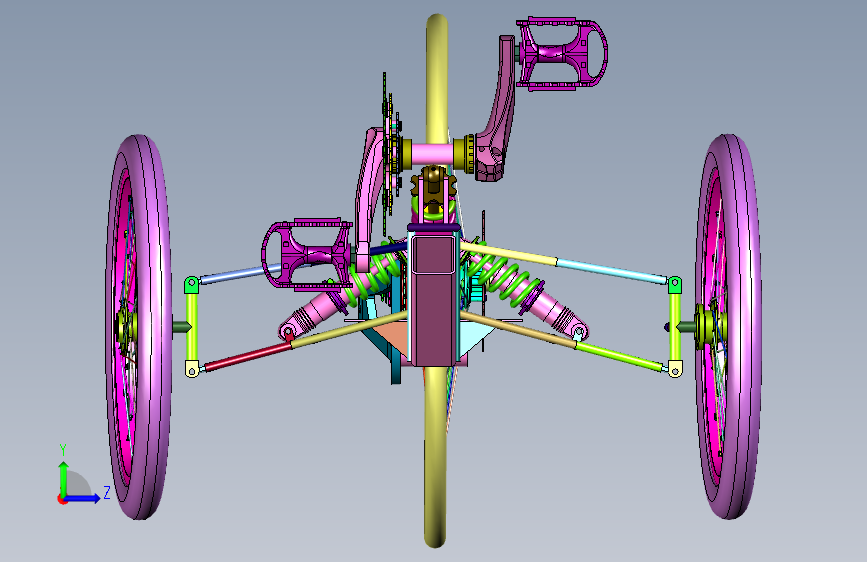Select the green top joint bracket on right upright
This screenshot has height=562, width=867.
point(675,285)
